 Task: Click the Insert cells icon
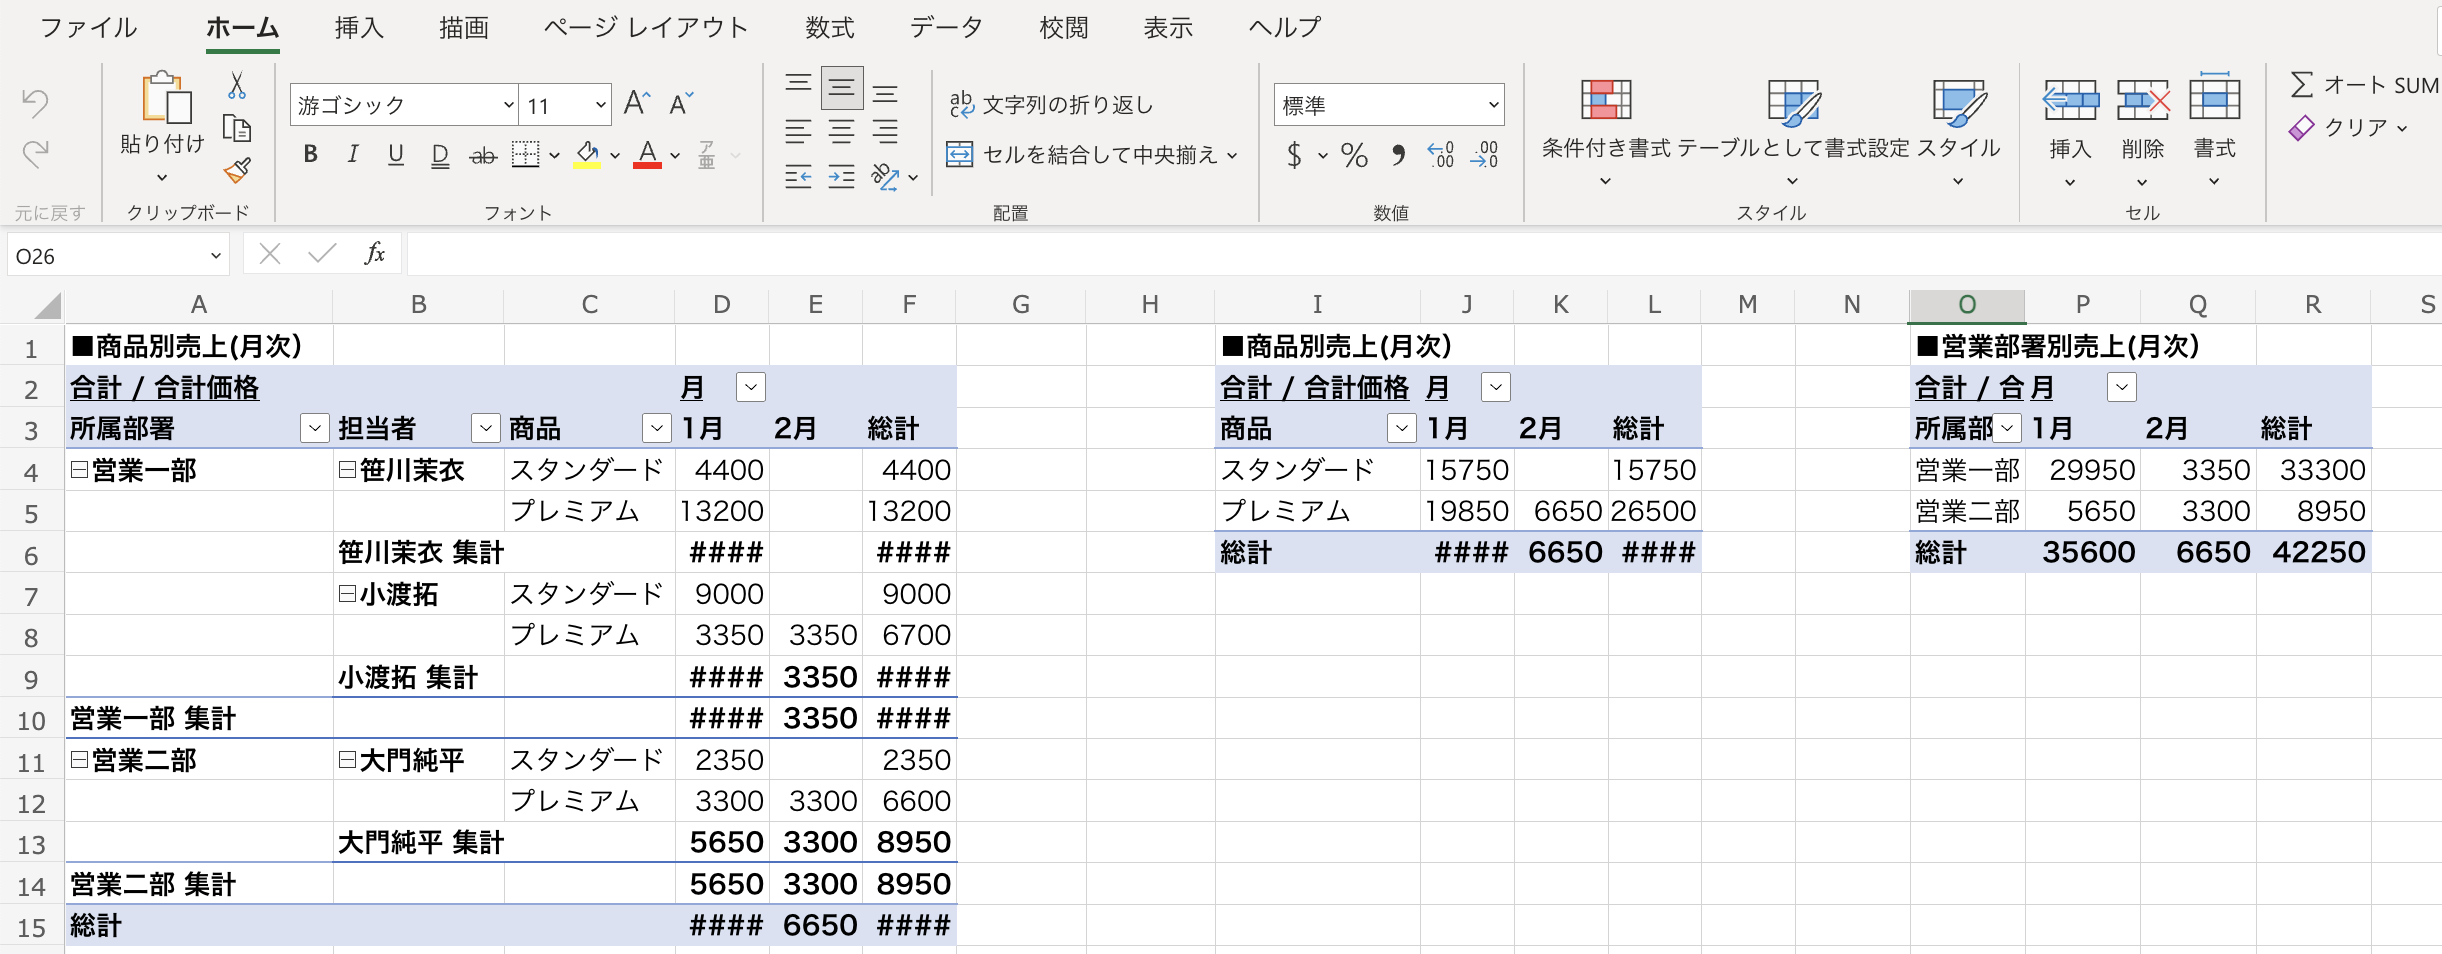point(2070,100)
